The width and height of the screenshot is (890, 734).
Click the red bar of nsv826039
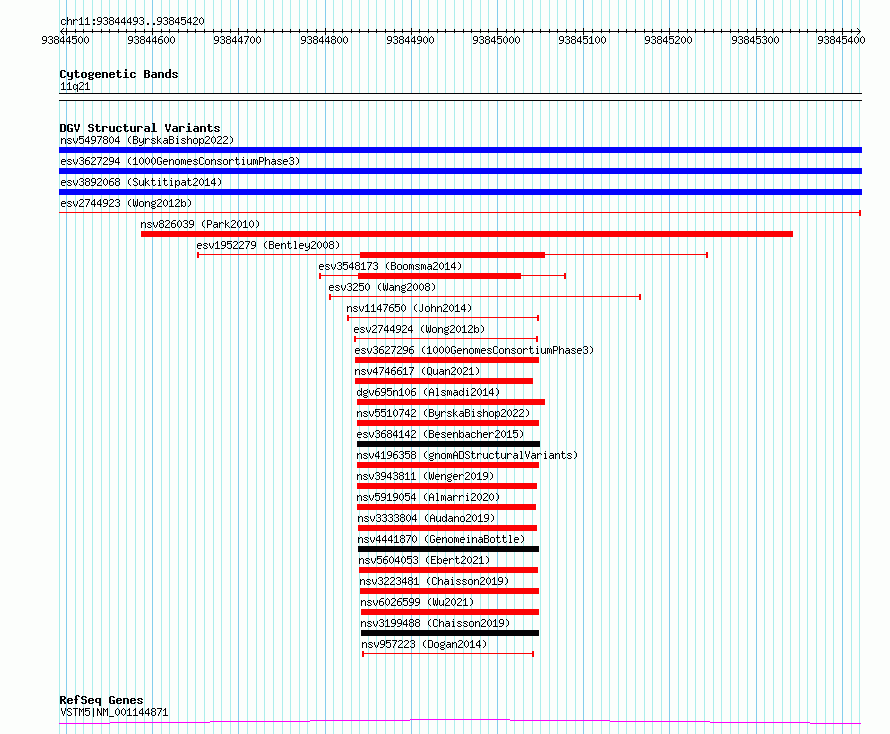pyautogui.click(x=467, y=234)
